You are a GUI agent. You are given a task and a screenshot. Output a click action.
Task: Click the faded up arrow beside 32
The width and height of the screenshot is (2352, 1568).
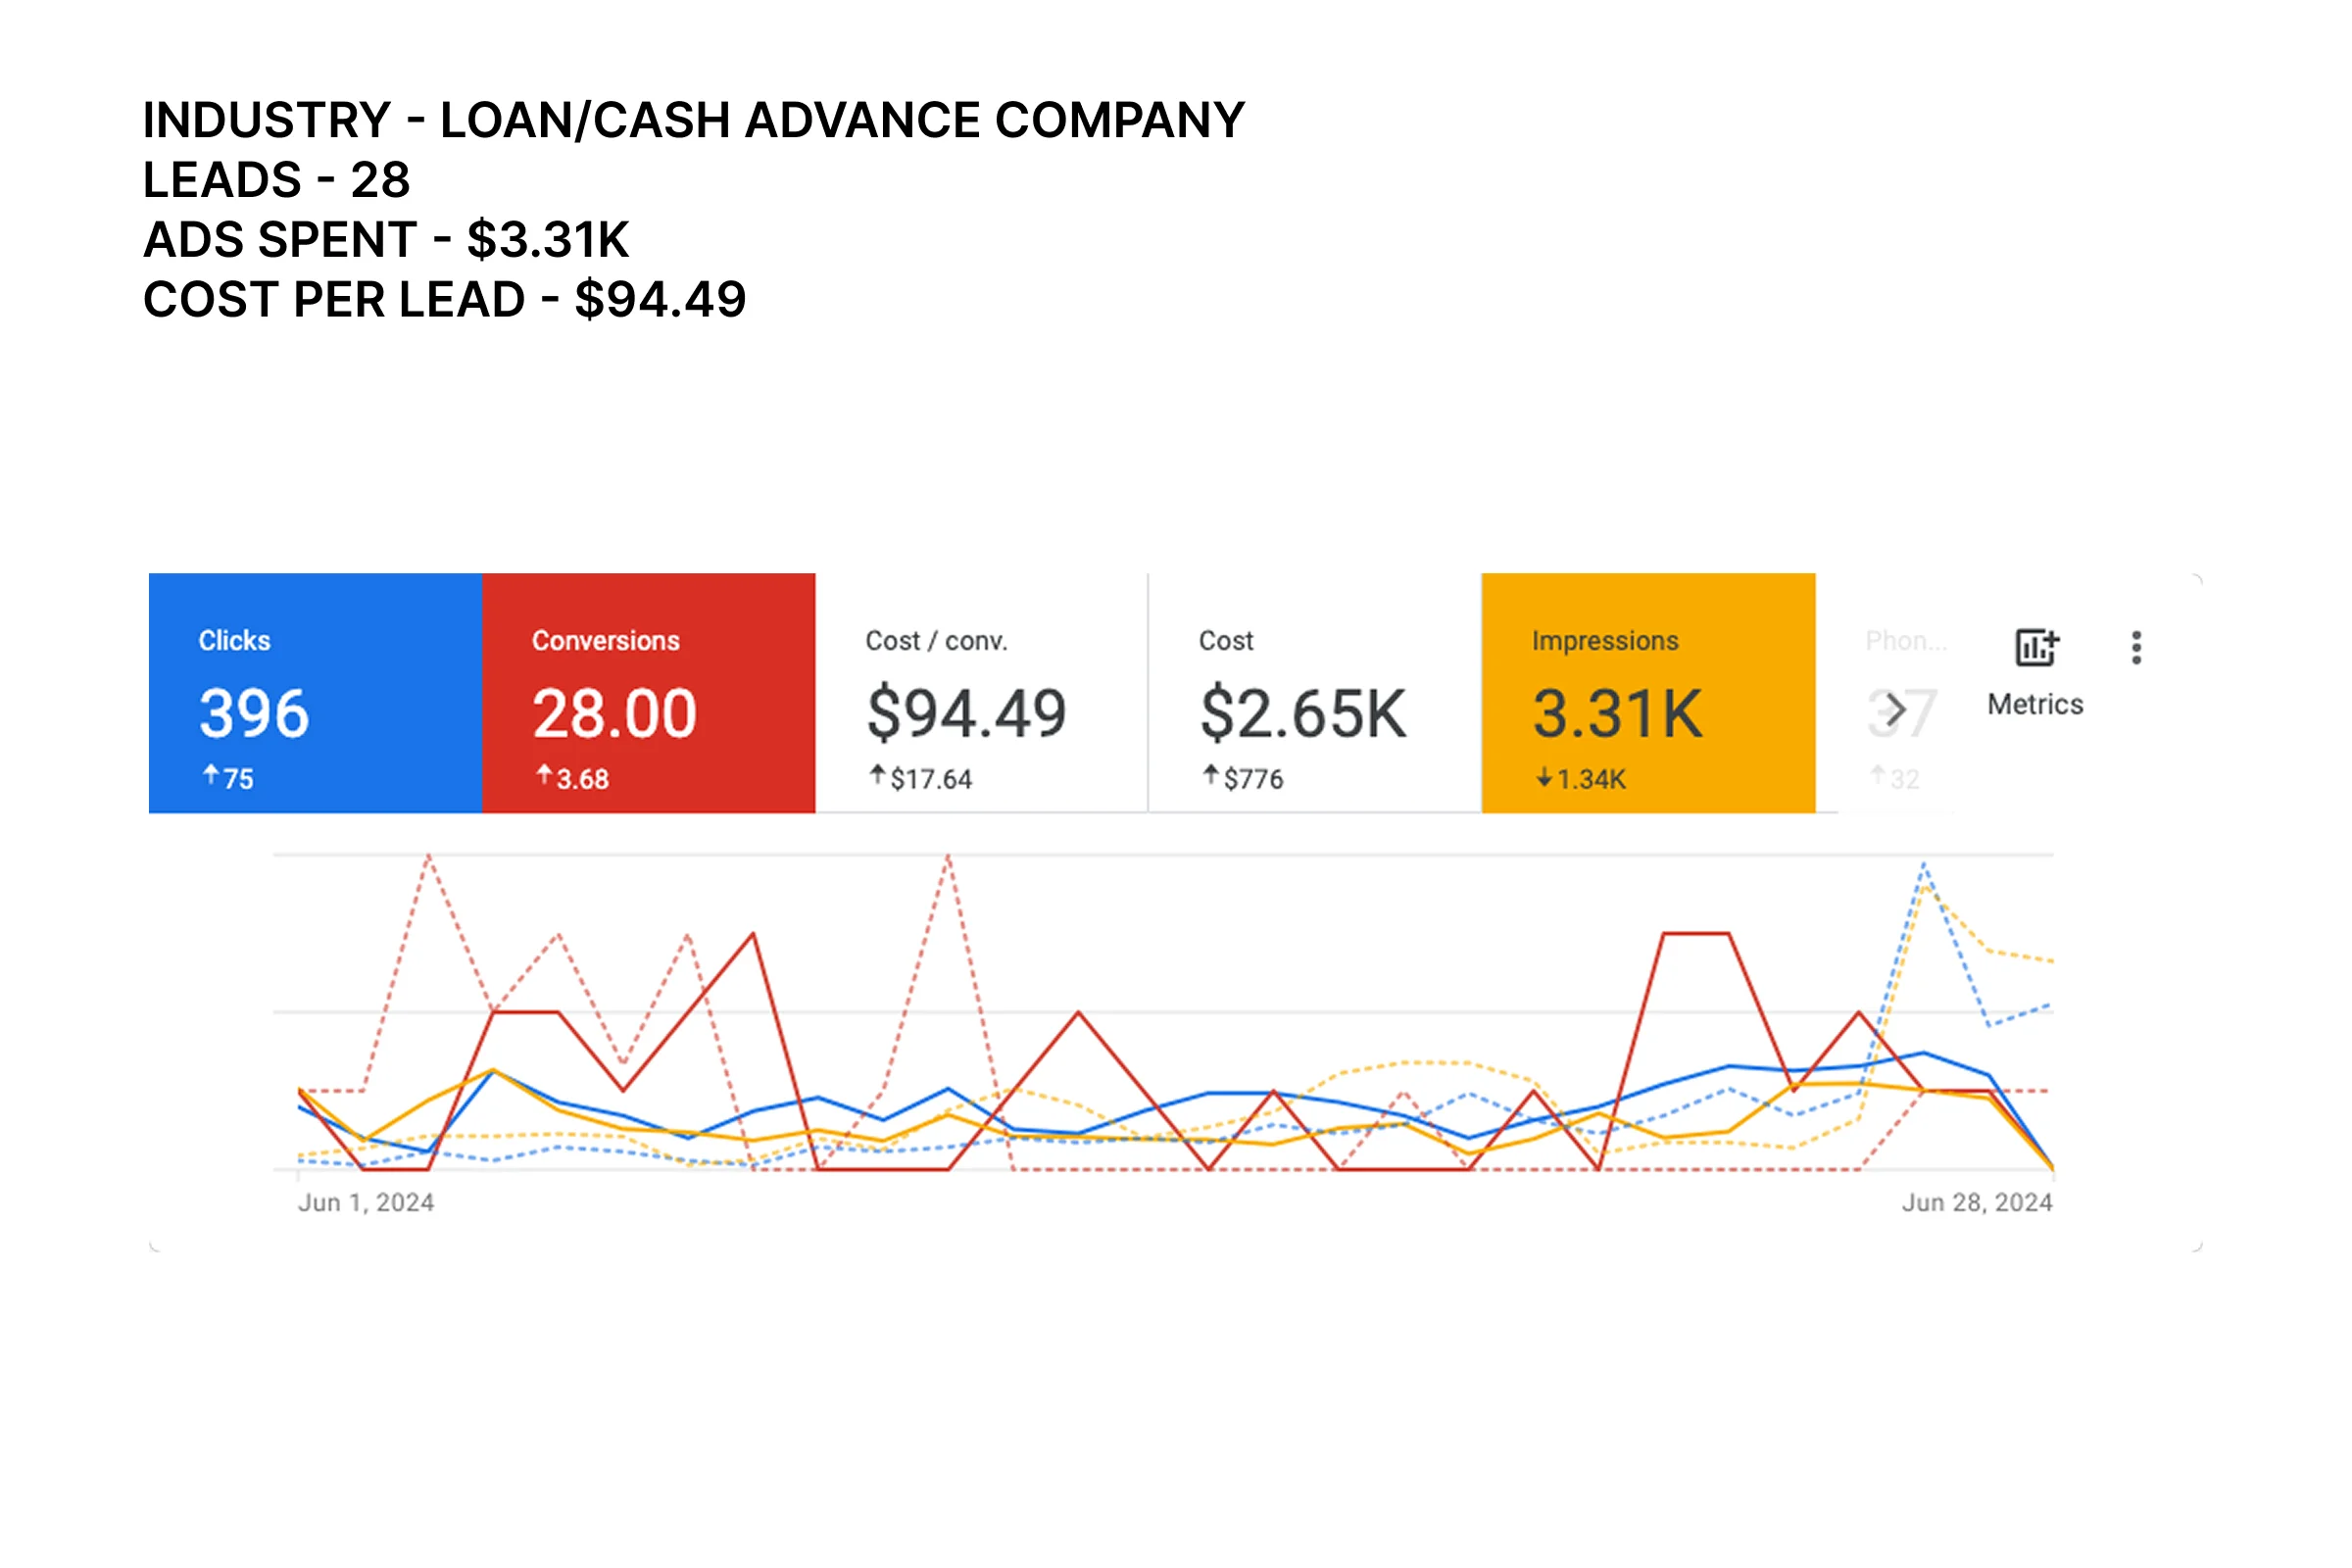click(x=1877, y=774)
